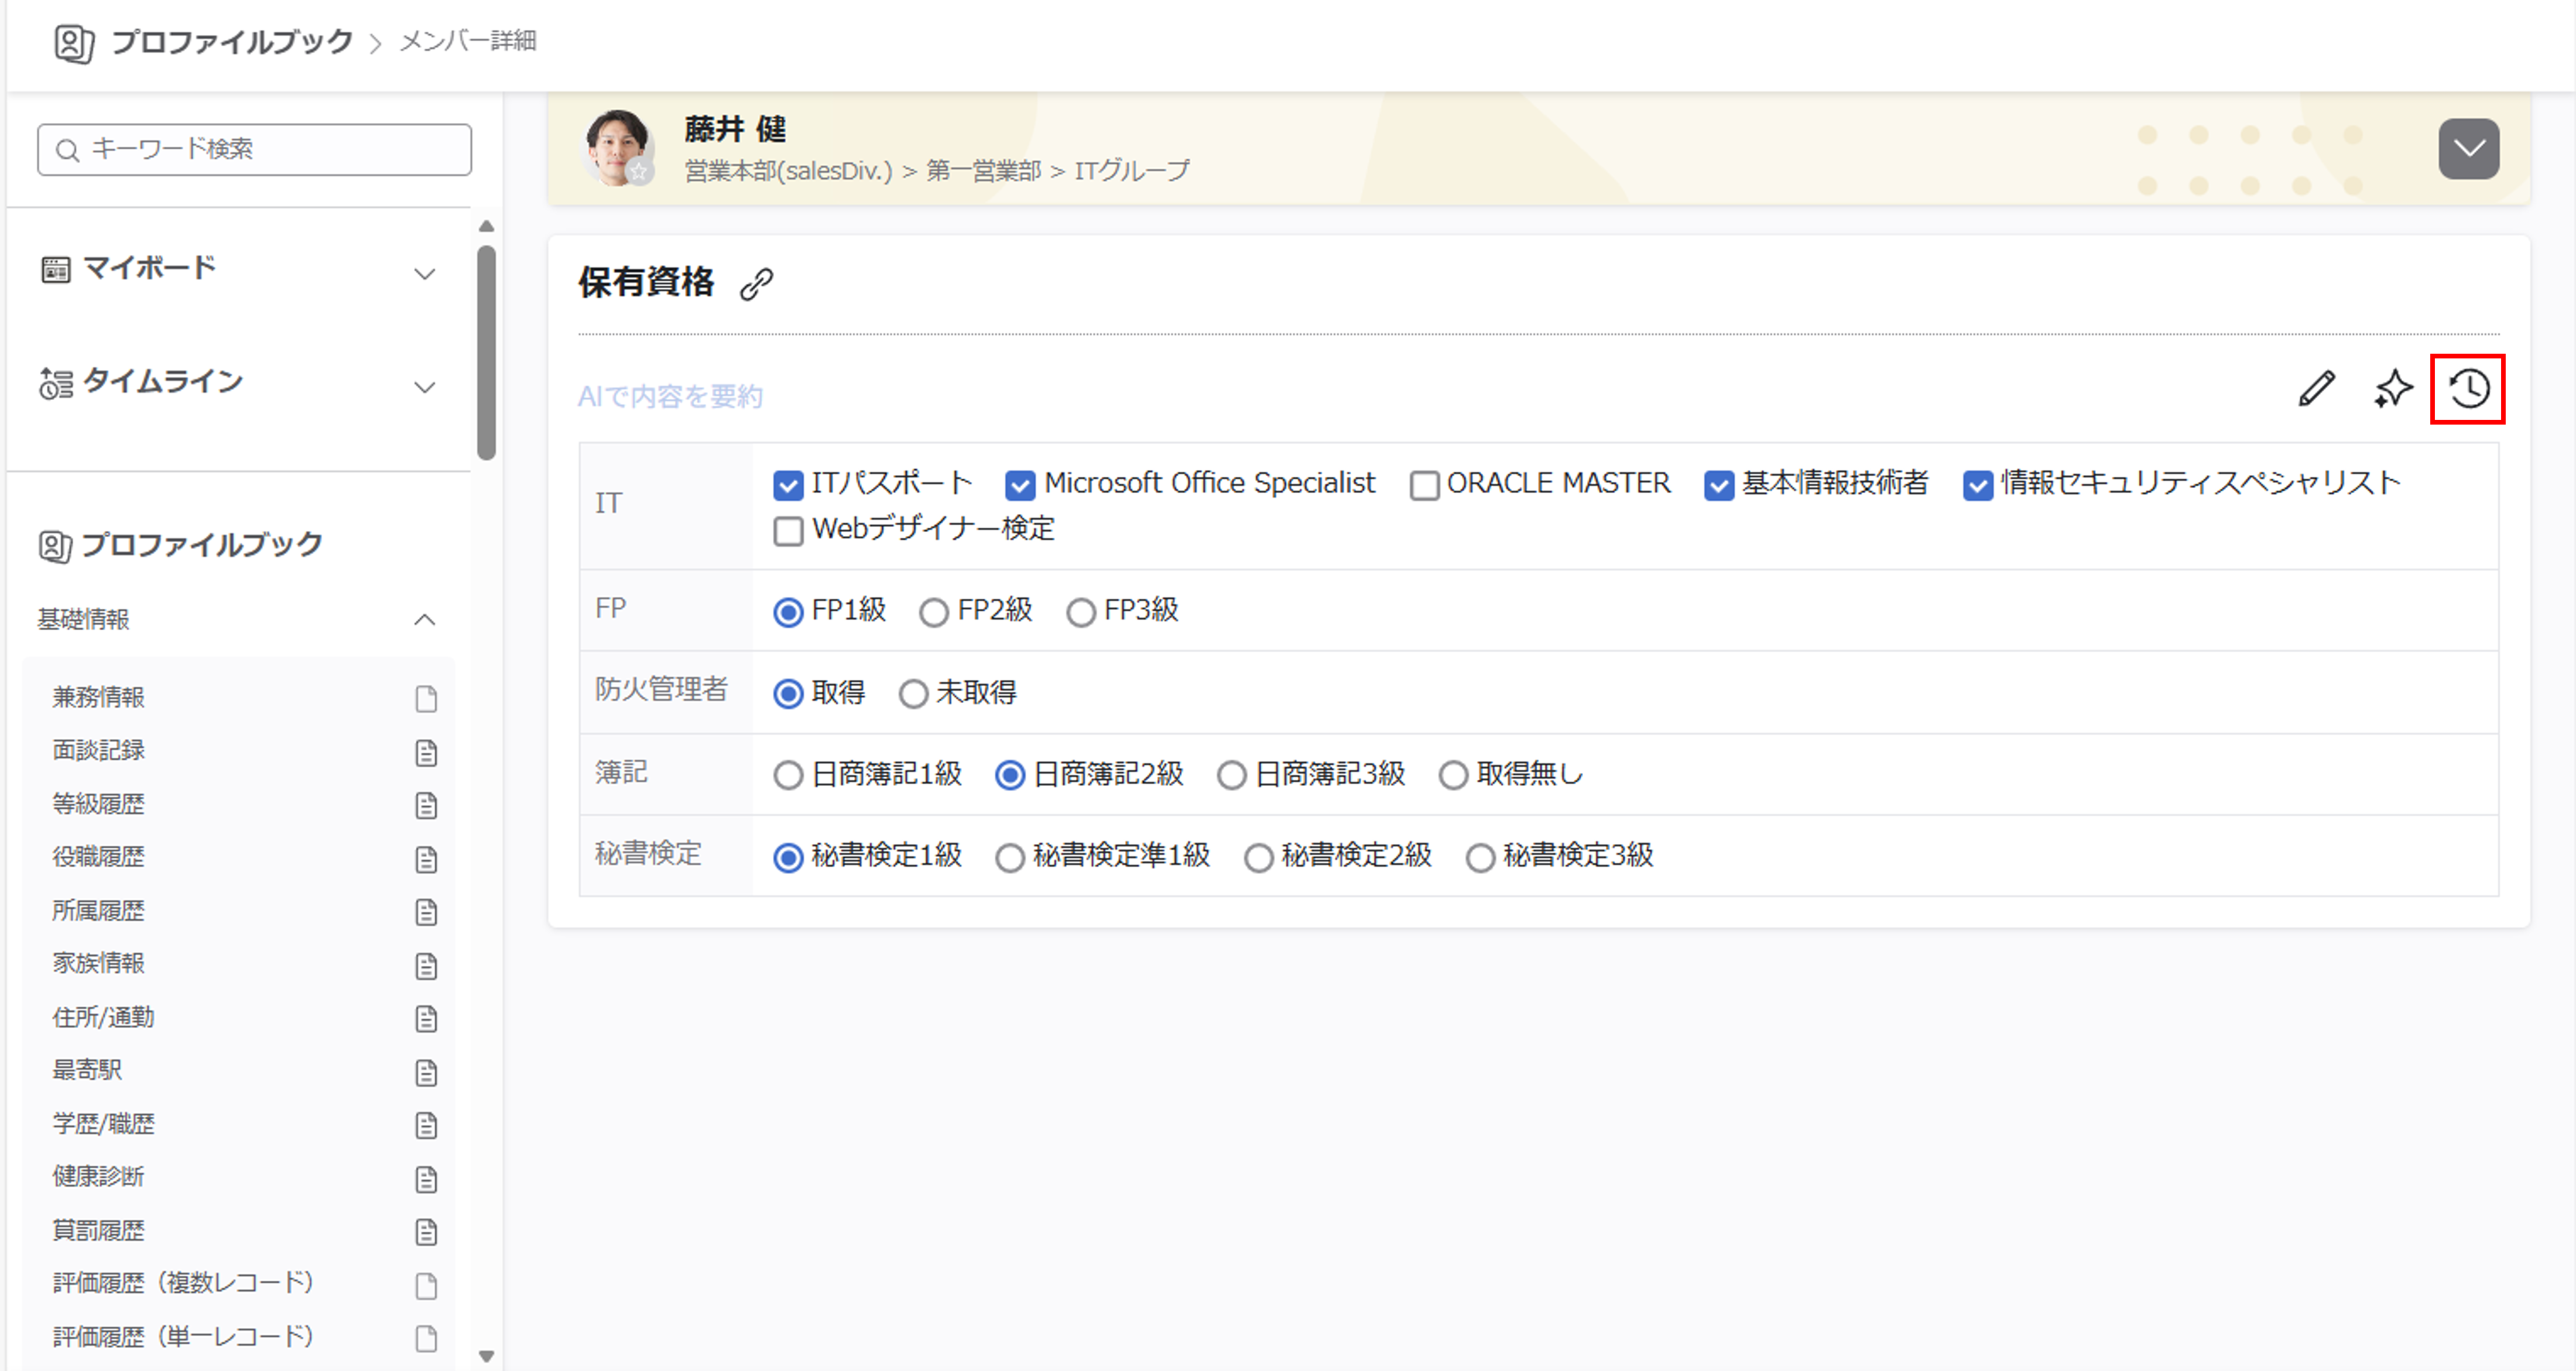Click the document icon next to 兼務情報

pos(426,698)
